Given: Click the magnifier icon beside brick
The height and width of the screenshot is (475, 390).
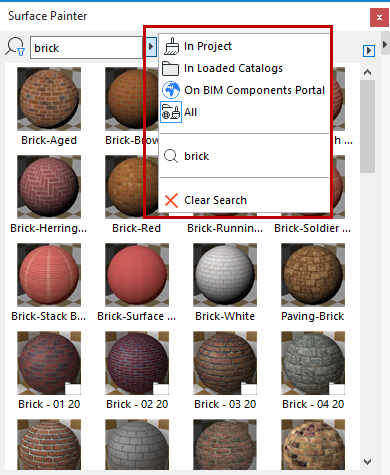Looking at the screenshot, I should pyautogui.click(x=171, y=156).
